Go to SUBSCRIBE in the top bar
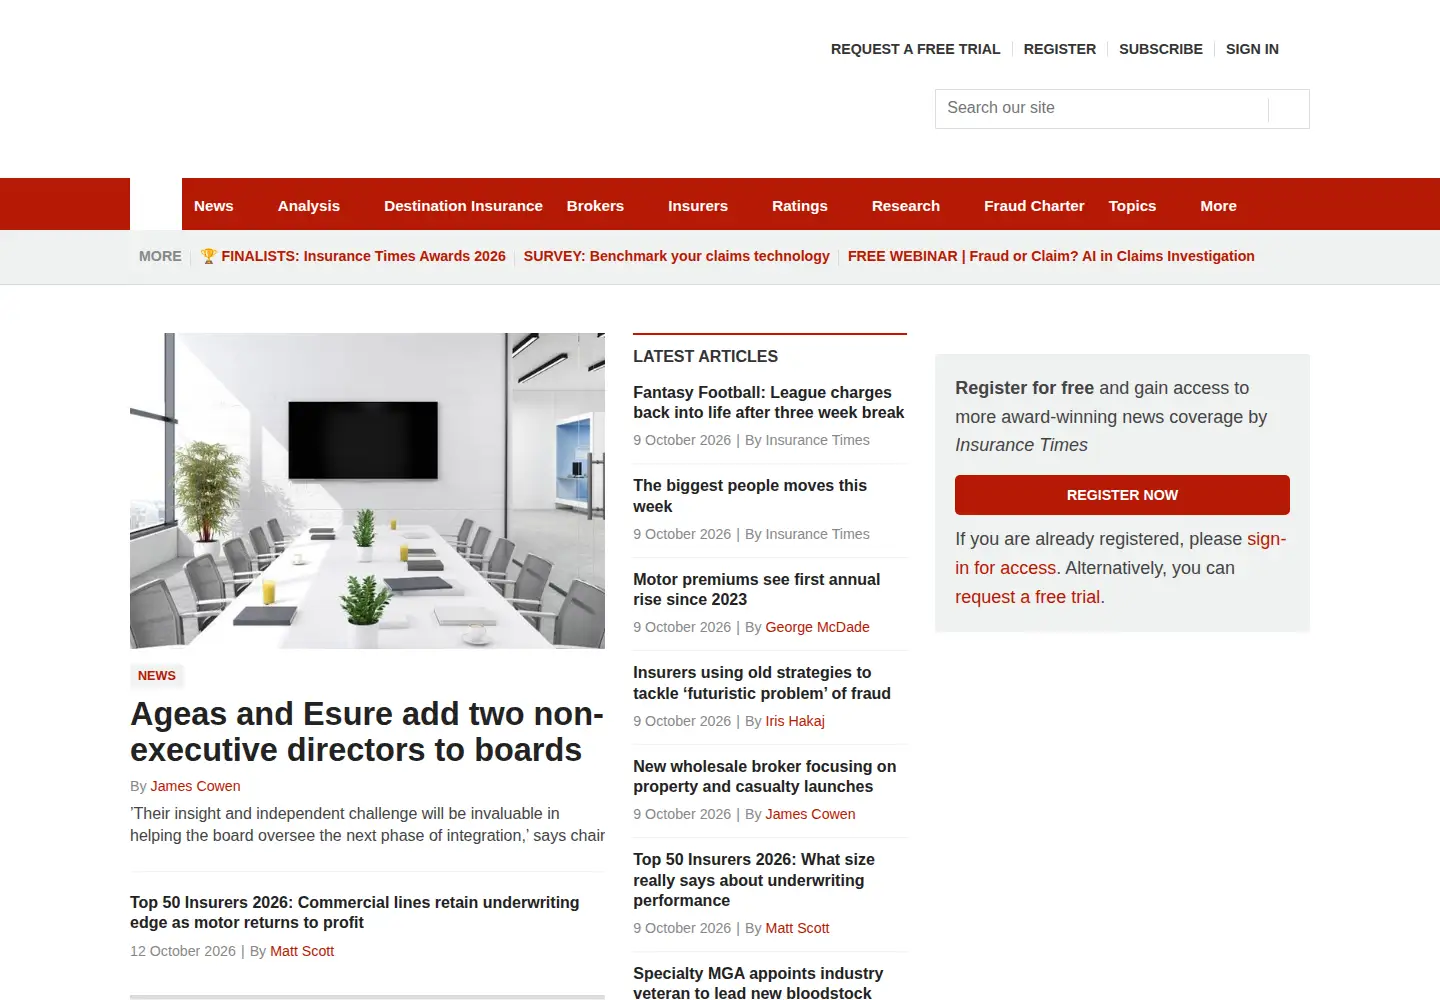The height and width of the screenshot is (1000, 1440). click(x=1160, y=49)
